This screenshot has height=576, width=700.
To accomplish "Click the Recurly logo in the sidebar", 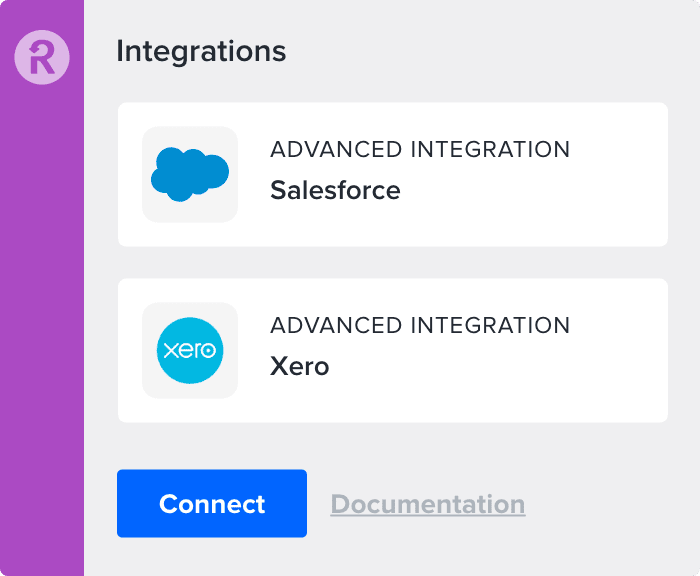I will point(42,57).
